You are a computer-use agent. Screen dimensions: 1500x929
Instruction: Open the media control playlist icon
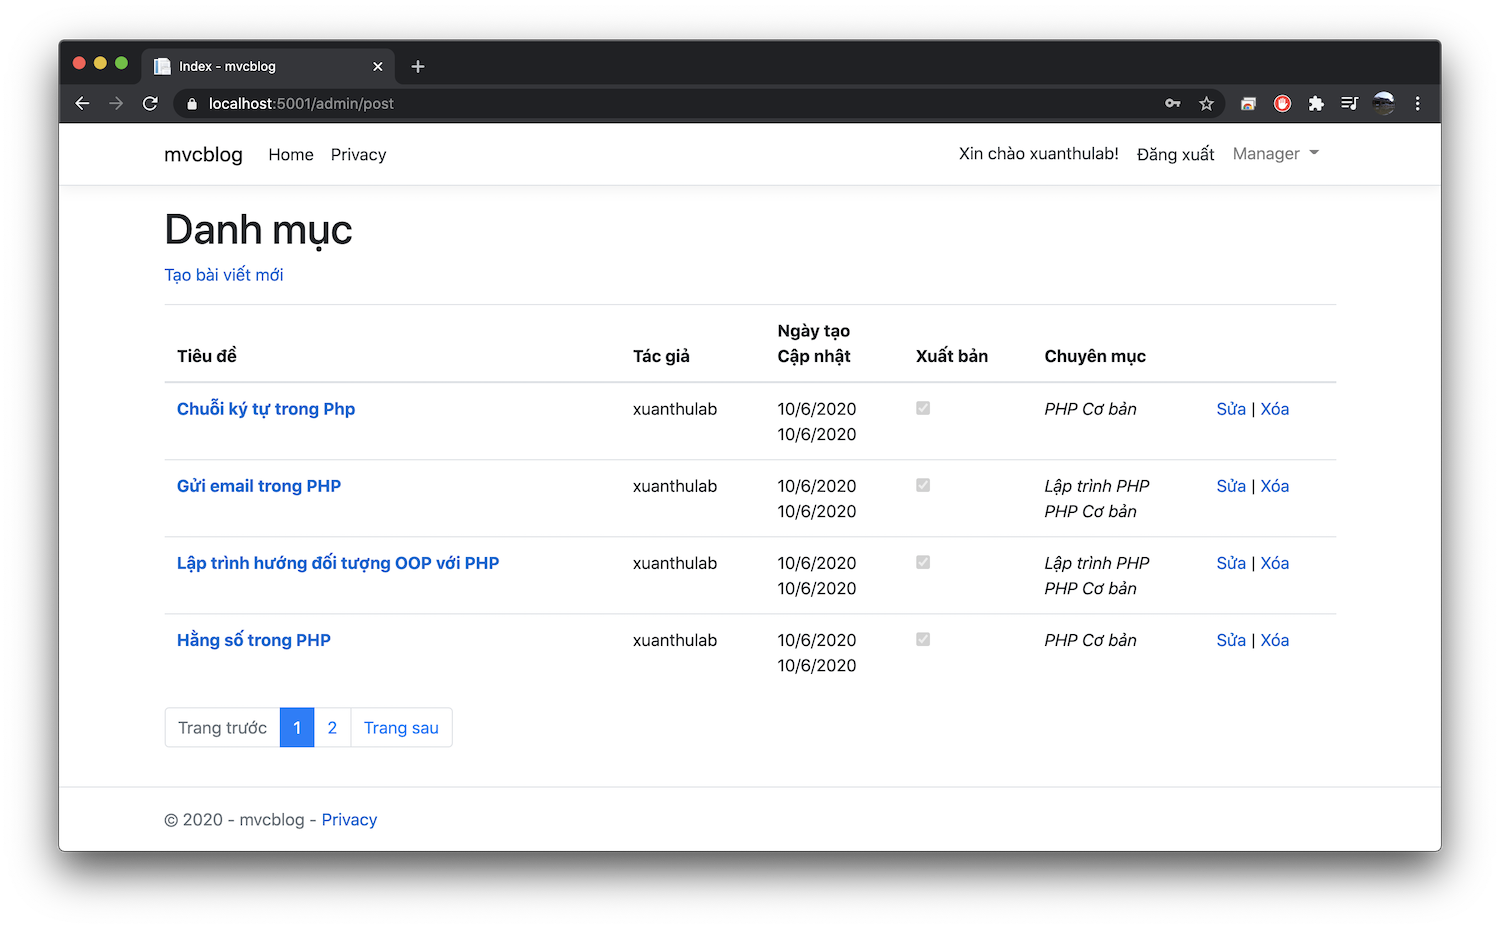[1349, 103]
